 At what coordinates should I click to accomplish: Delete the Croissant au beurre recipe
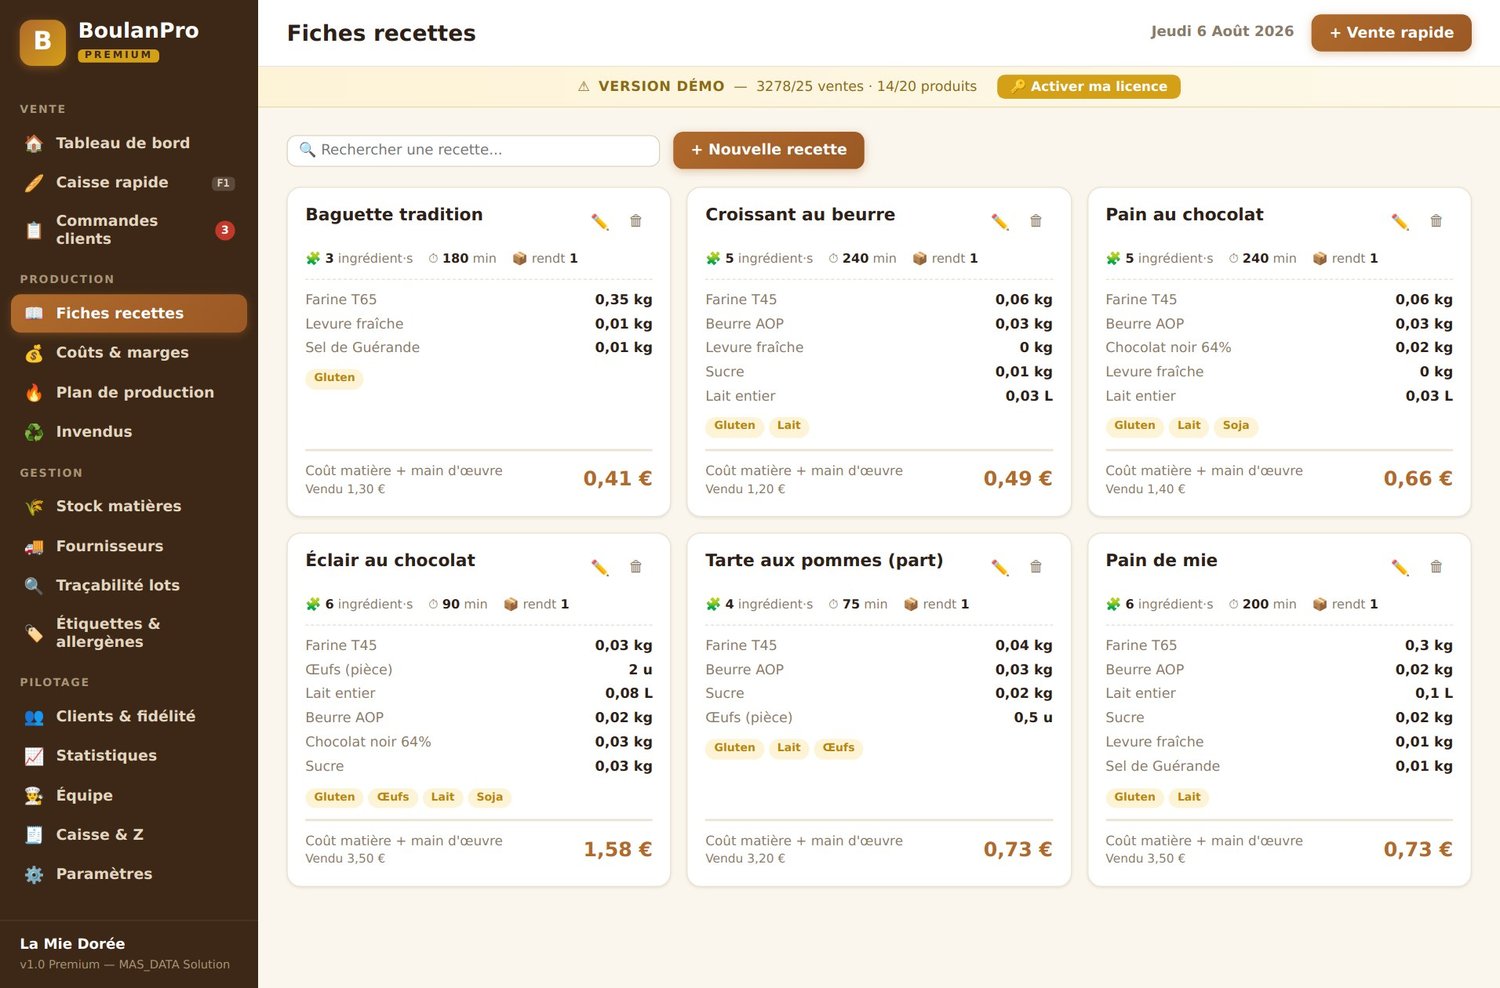point(1036,221)
